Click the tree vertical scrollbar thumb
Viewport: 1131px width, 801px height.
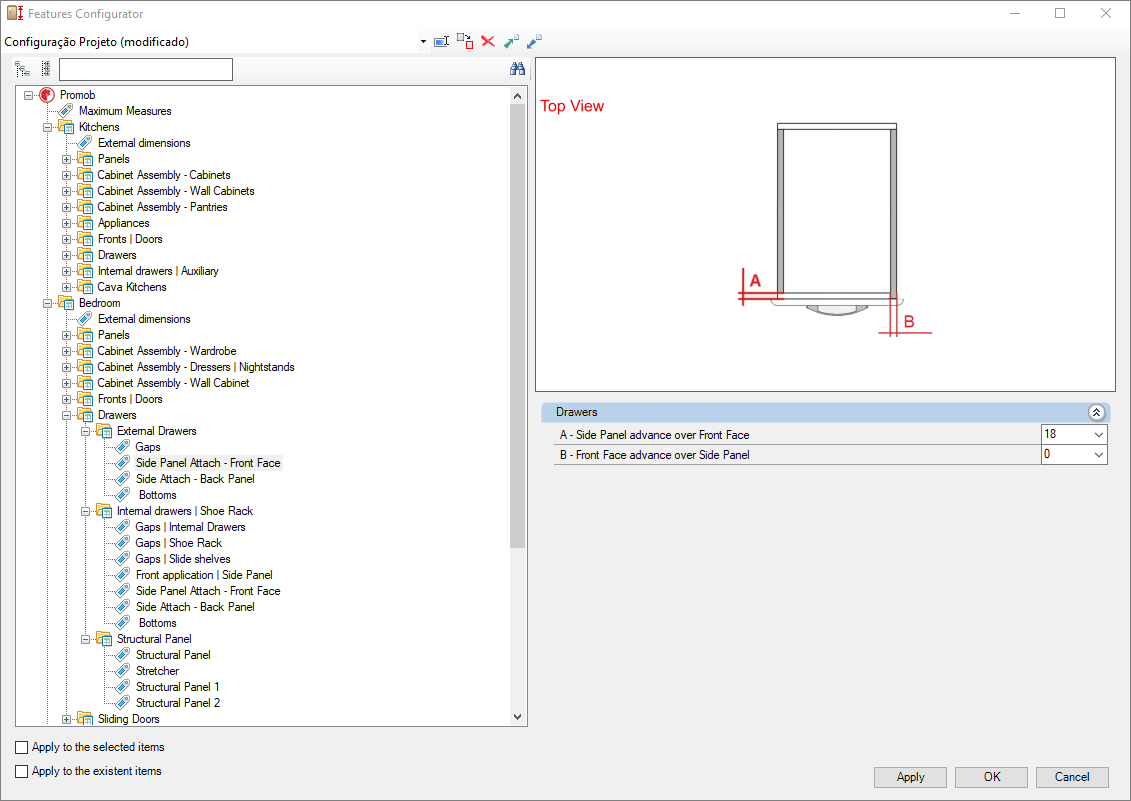point(517,326)
